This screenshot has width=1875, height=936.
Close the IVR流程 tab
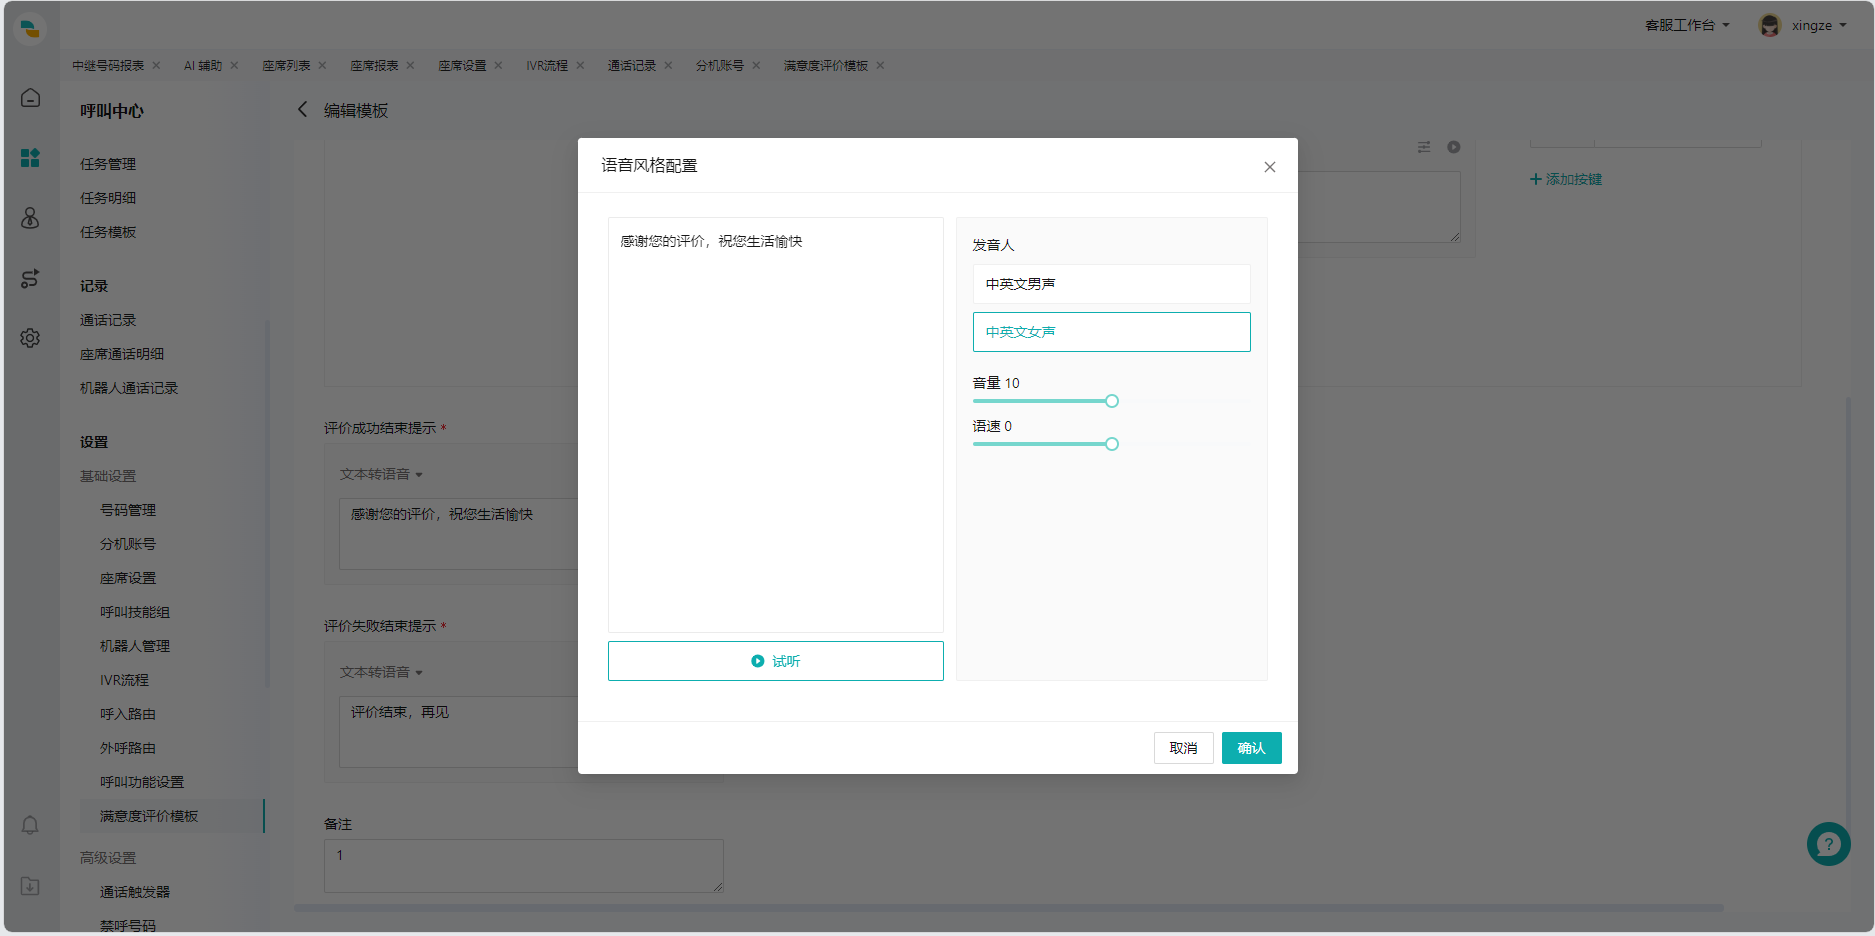point(581,66)
